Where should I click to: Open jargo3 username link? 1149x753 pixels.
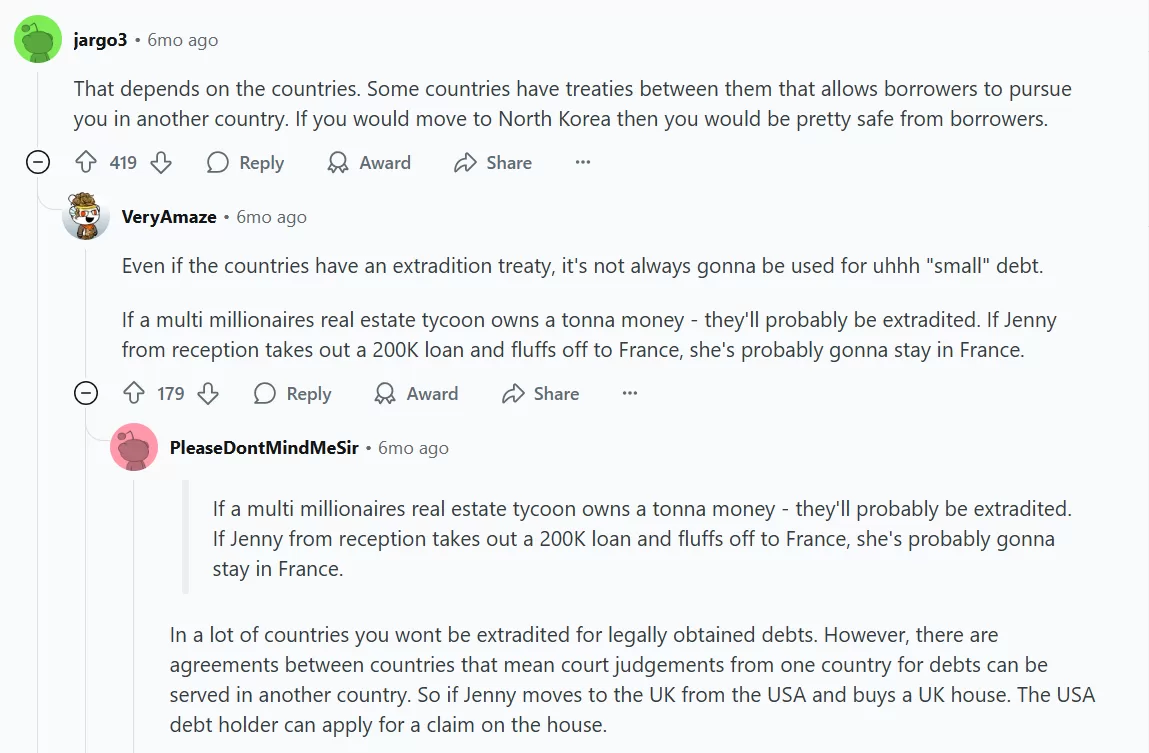click(100, 41)
